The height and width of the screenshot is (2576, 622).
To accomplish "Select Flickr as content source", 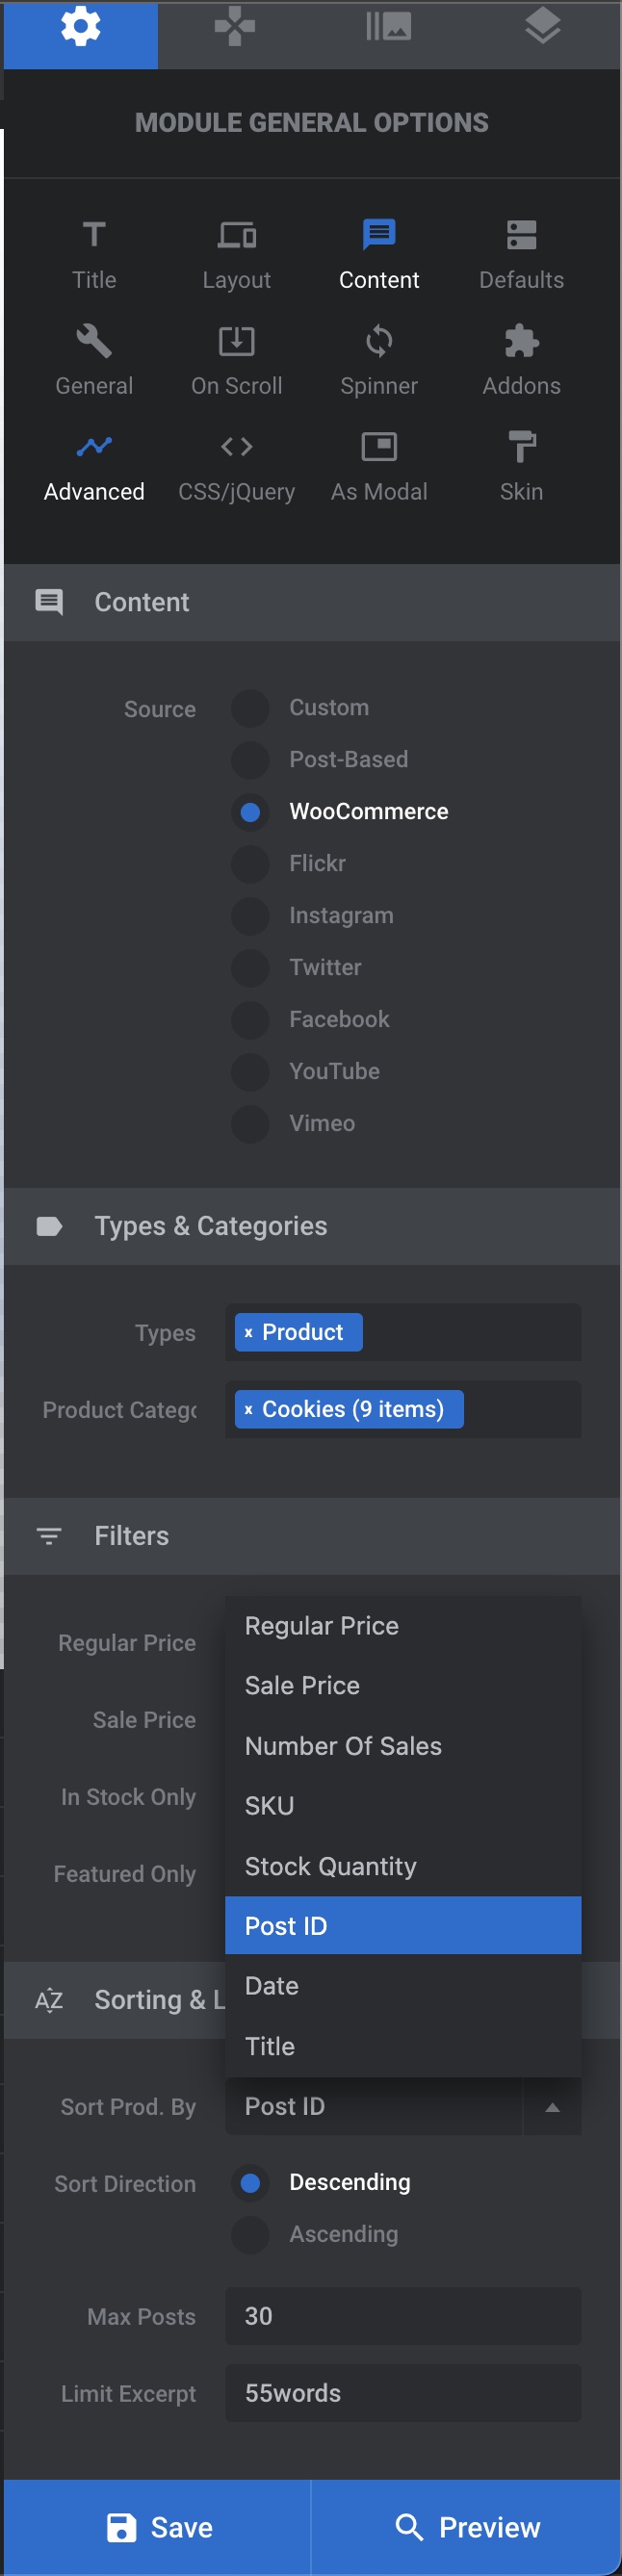I will coord(251,864).
